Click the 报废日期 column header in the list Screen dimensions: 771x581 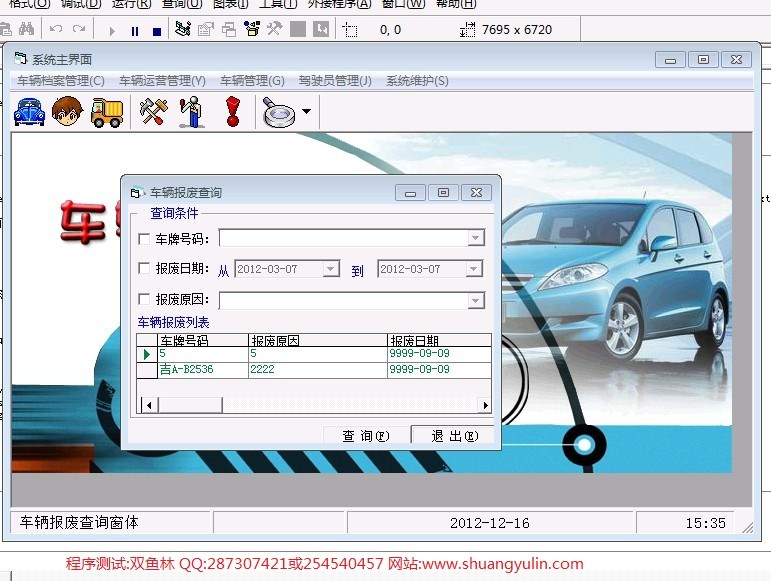pyautogui.click(x=439, y=340)
